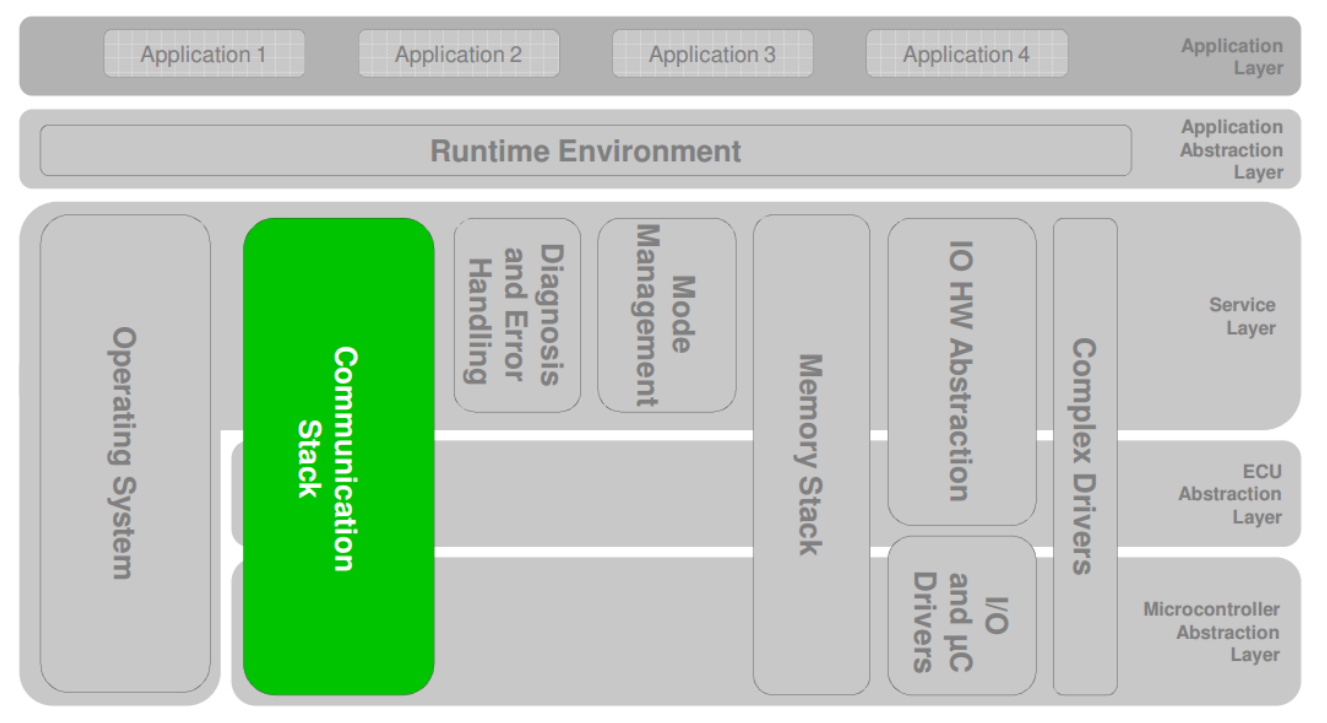The width and height of the screenshot is (1327, 723).
Task: Click the ECU Abstraction Layer label
Action: pos(1230,494)
